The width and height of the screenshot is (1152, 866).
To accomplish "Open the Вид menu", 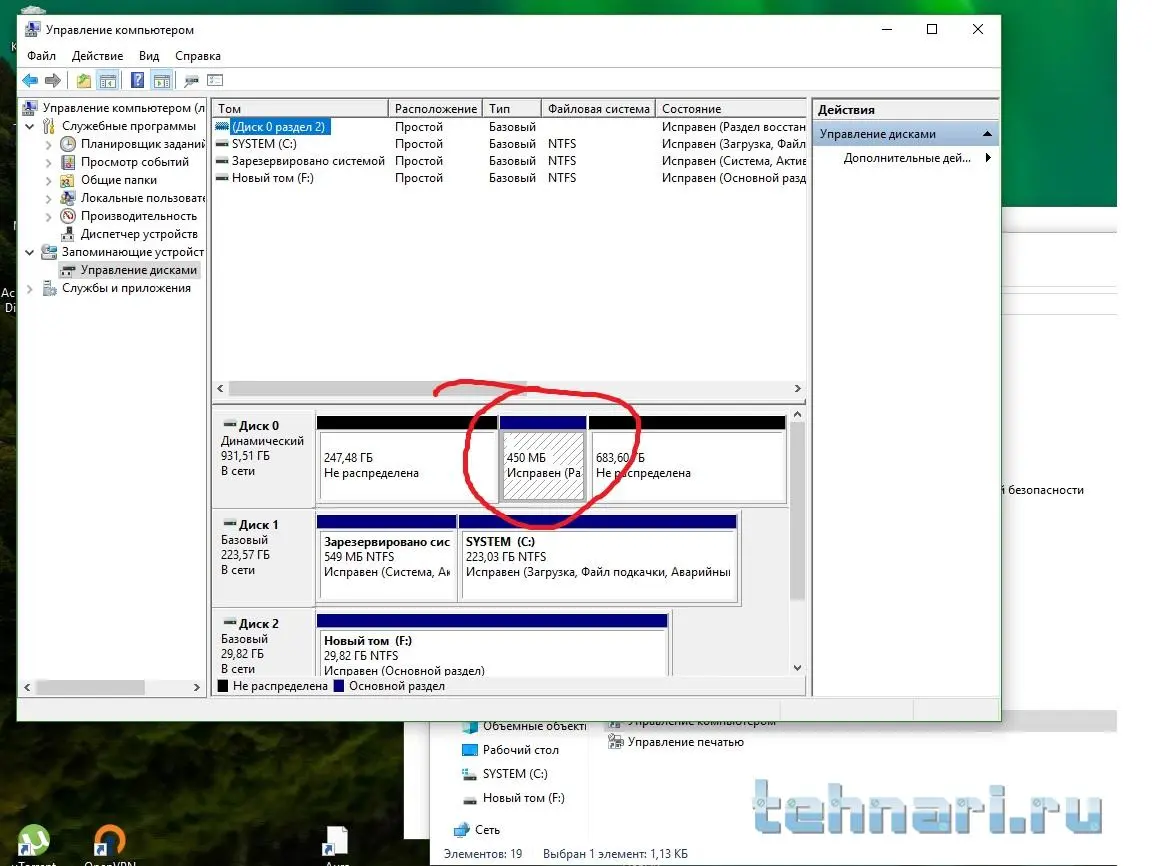I will coord(148,56).
